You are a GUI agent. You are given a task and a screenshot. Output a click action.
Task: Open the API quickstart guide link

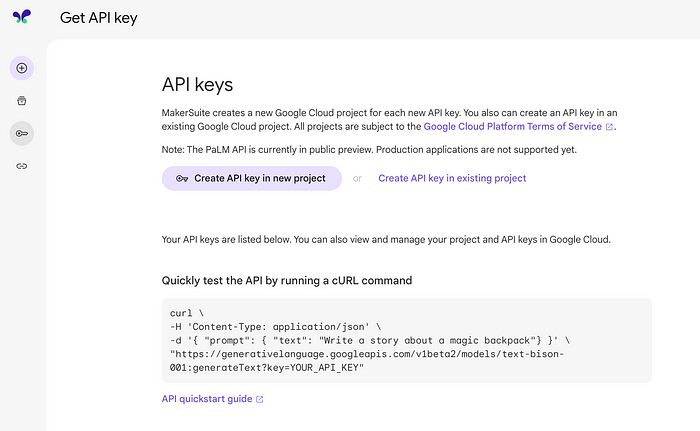tap(207, 399)
